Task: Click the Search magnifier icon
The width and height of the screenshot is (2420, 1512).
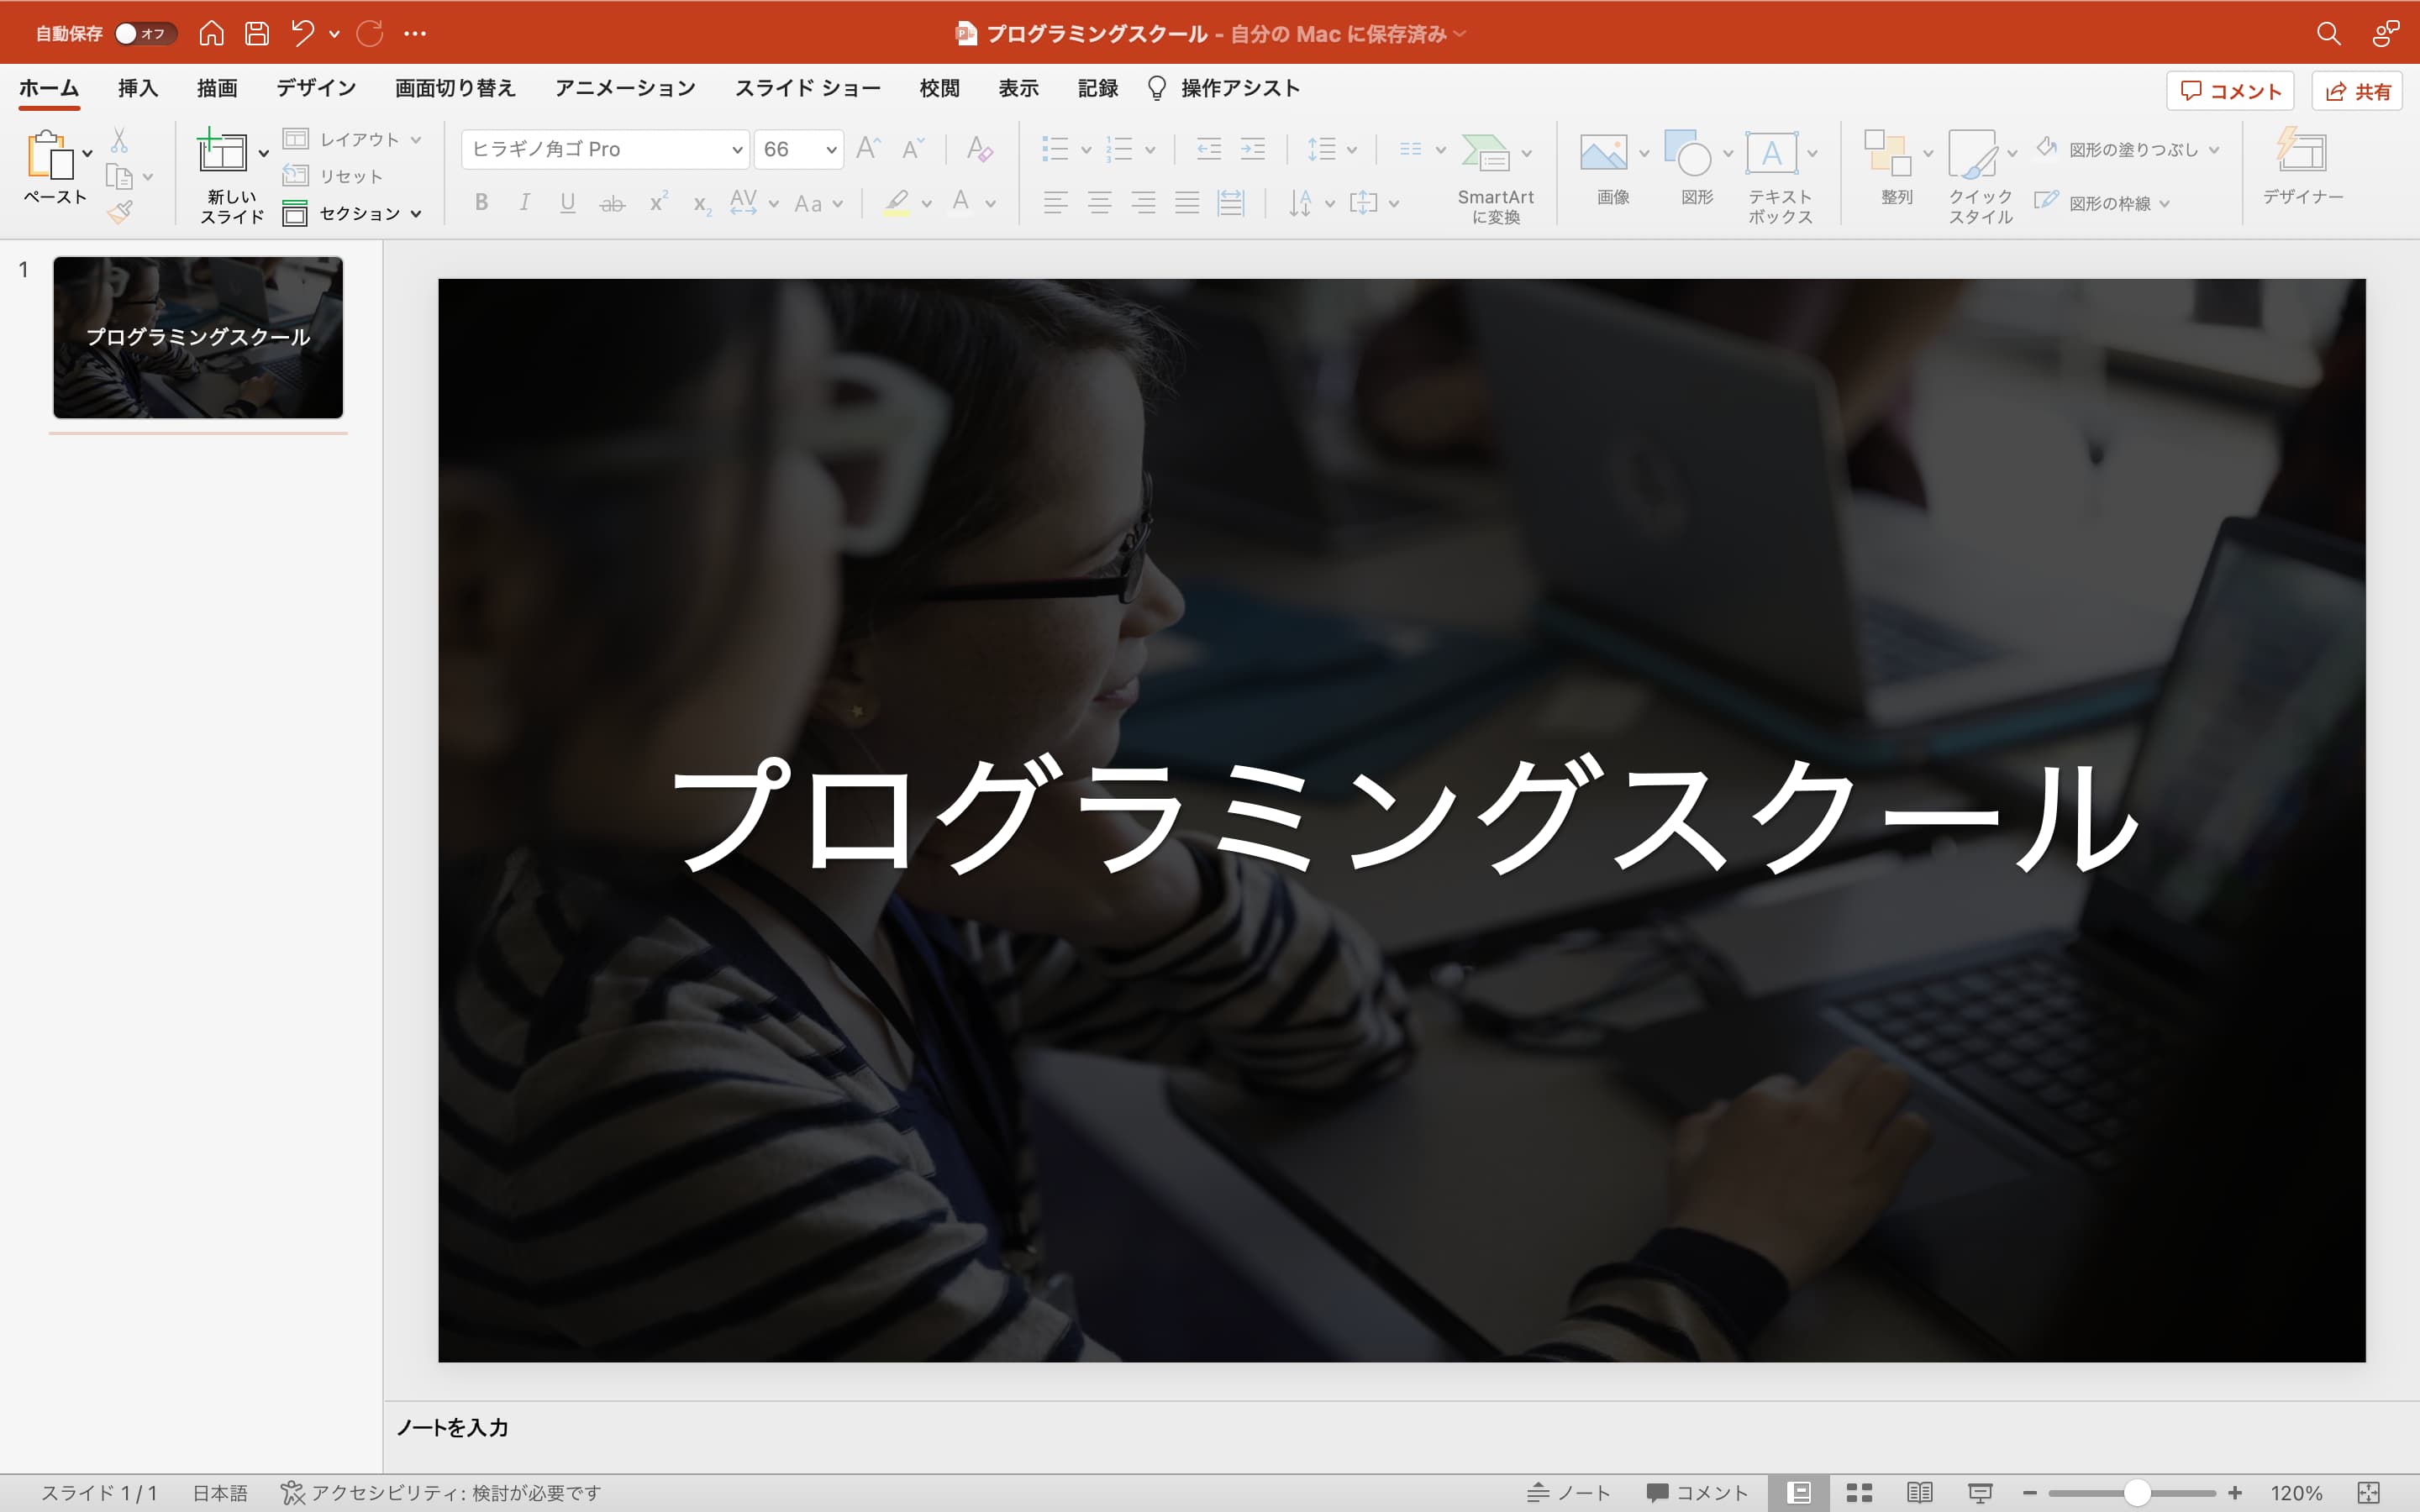Action: tap(2329, 33)
